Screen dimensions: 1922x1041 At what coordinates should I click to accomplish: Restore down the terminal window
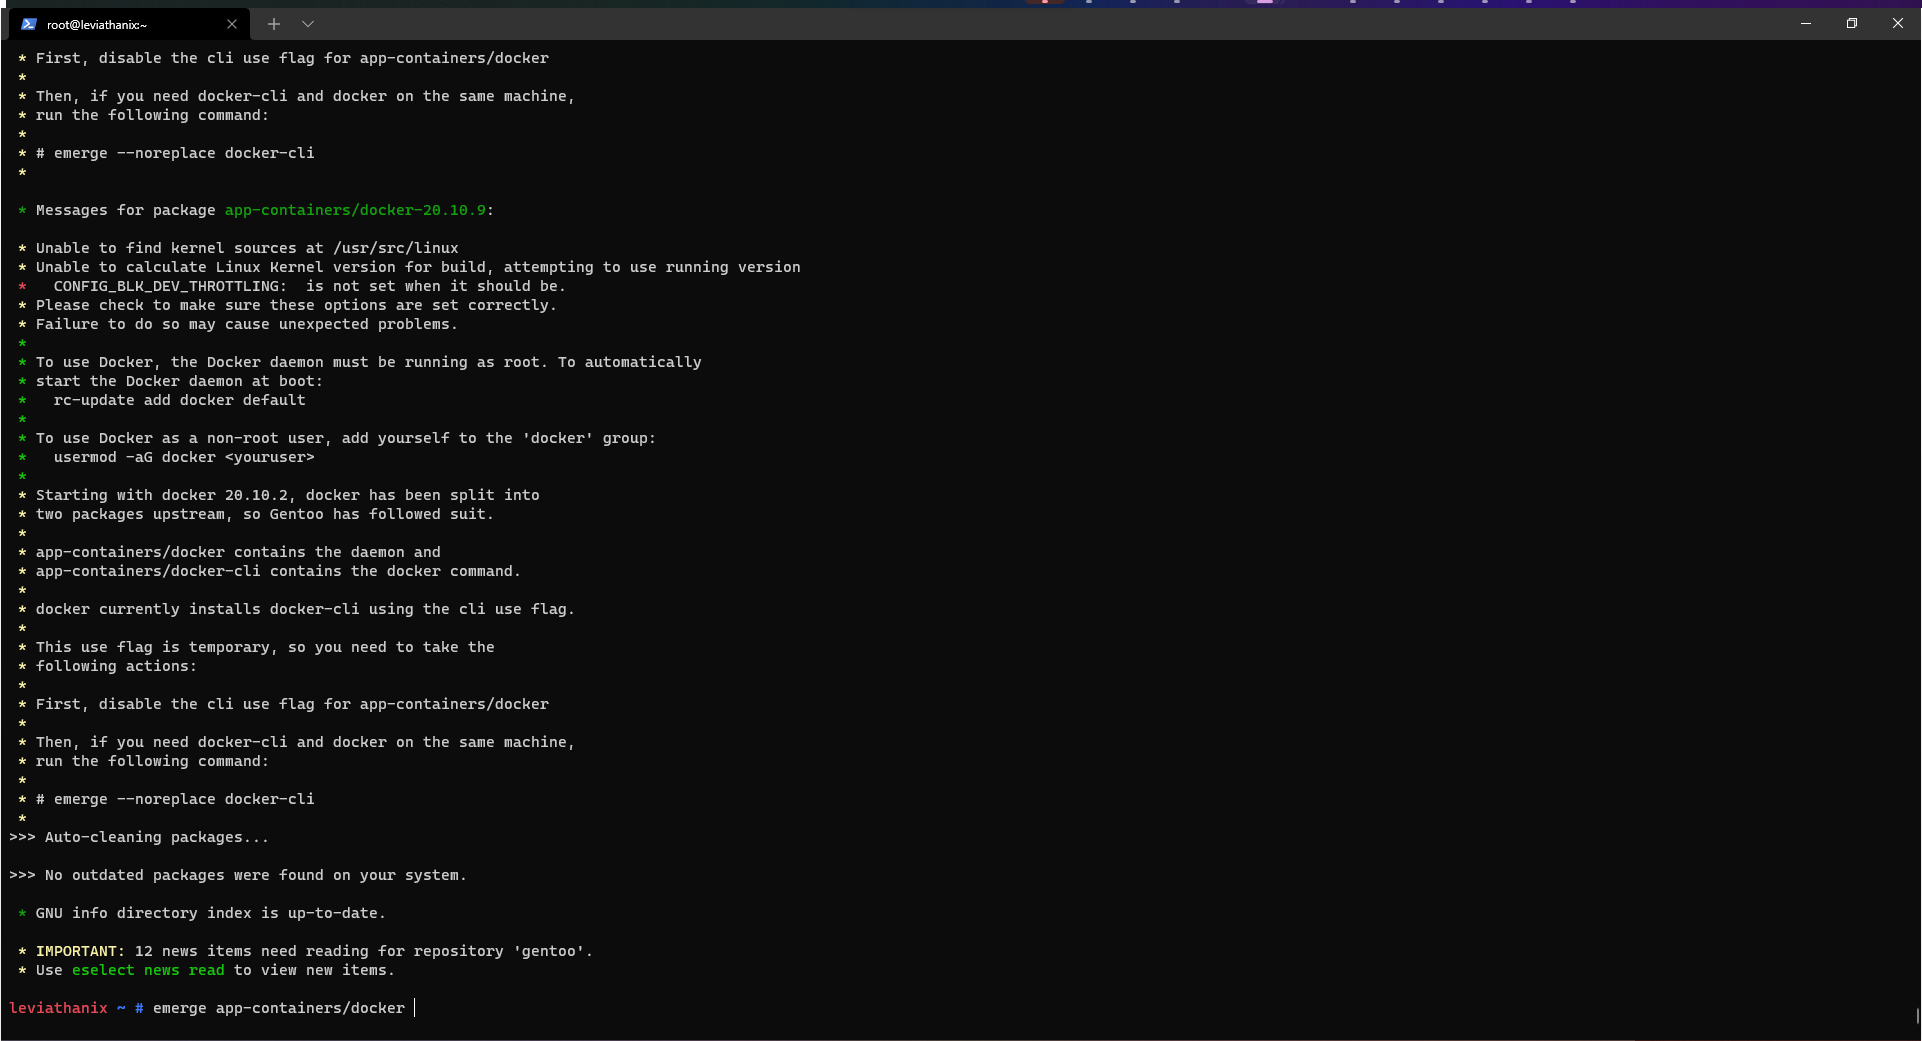coord(1851,23)
